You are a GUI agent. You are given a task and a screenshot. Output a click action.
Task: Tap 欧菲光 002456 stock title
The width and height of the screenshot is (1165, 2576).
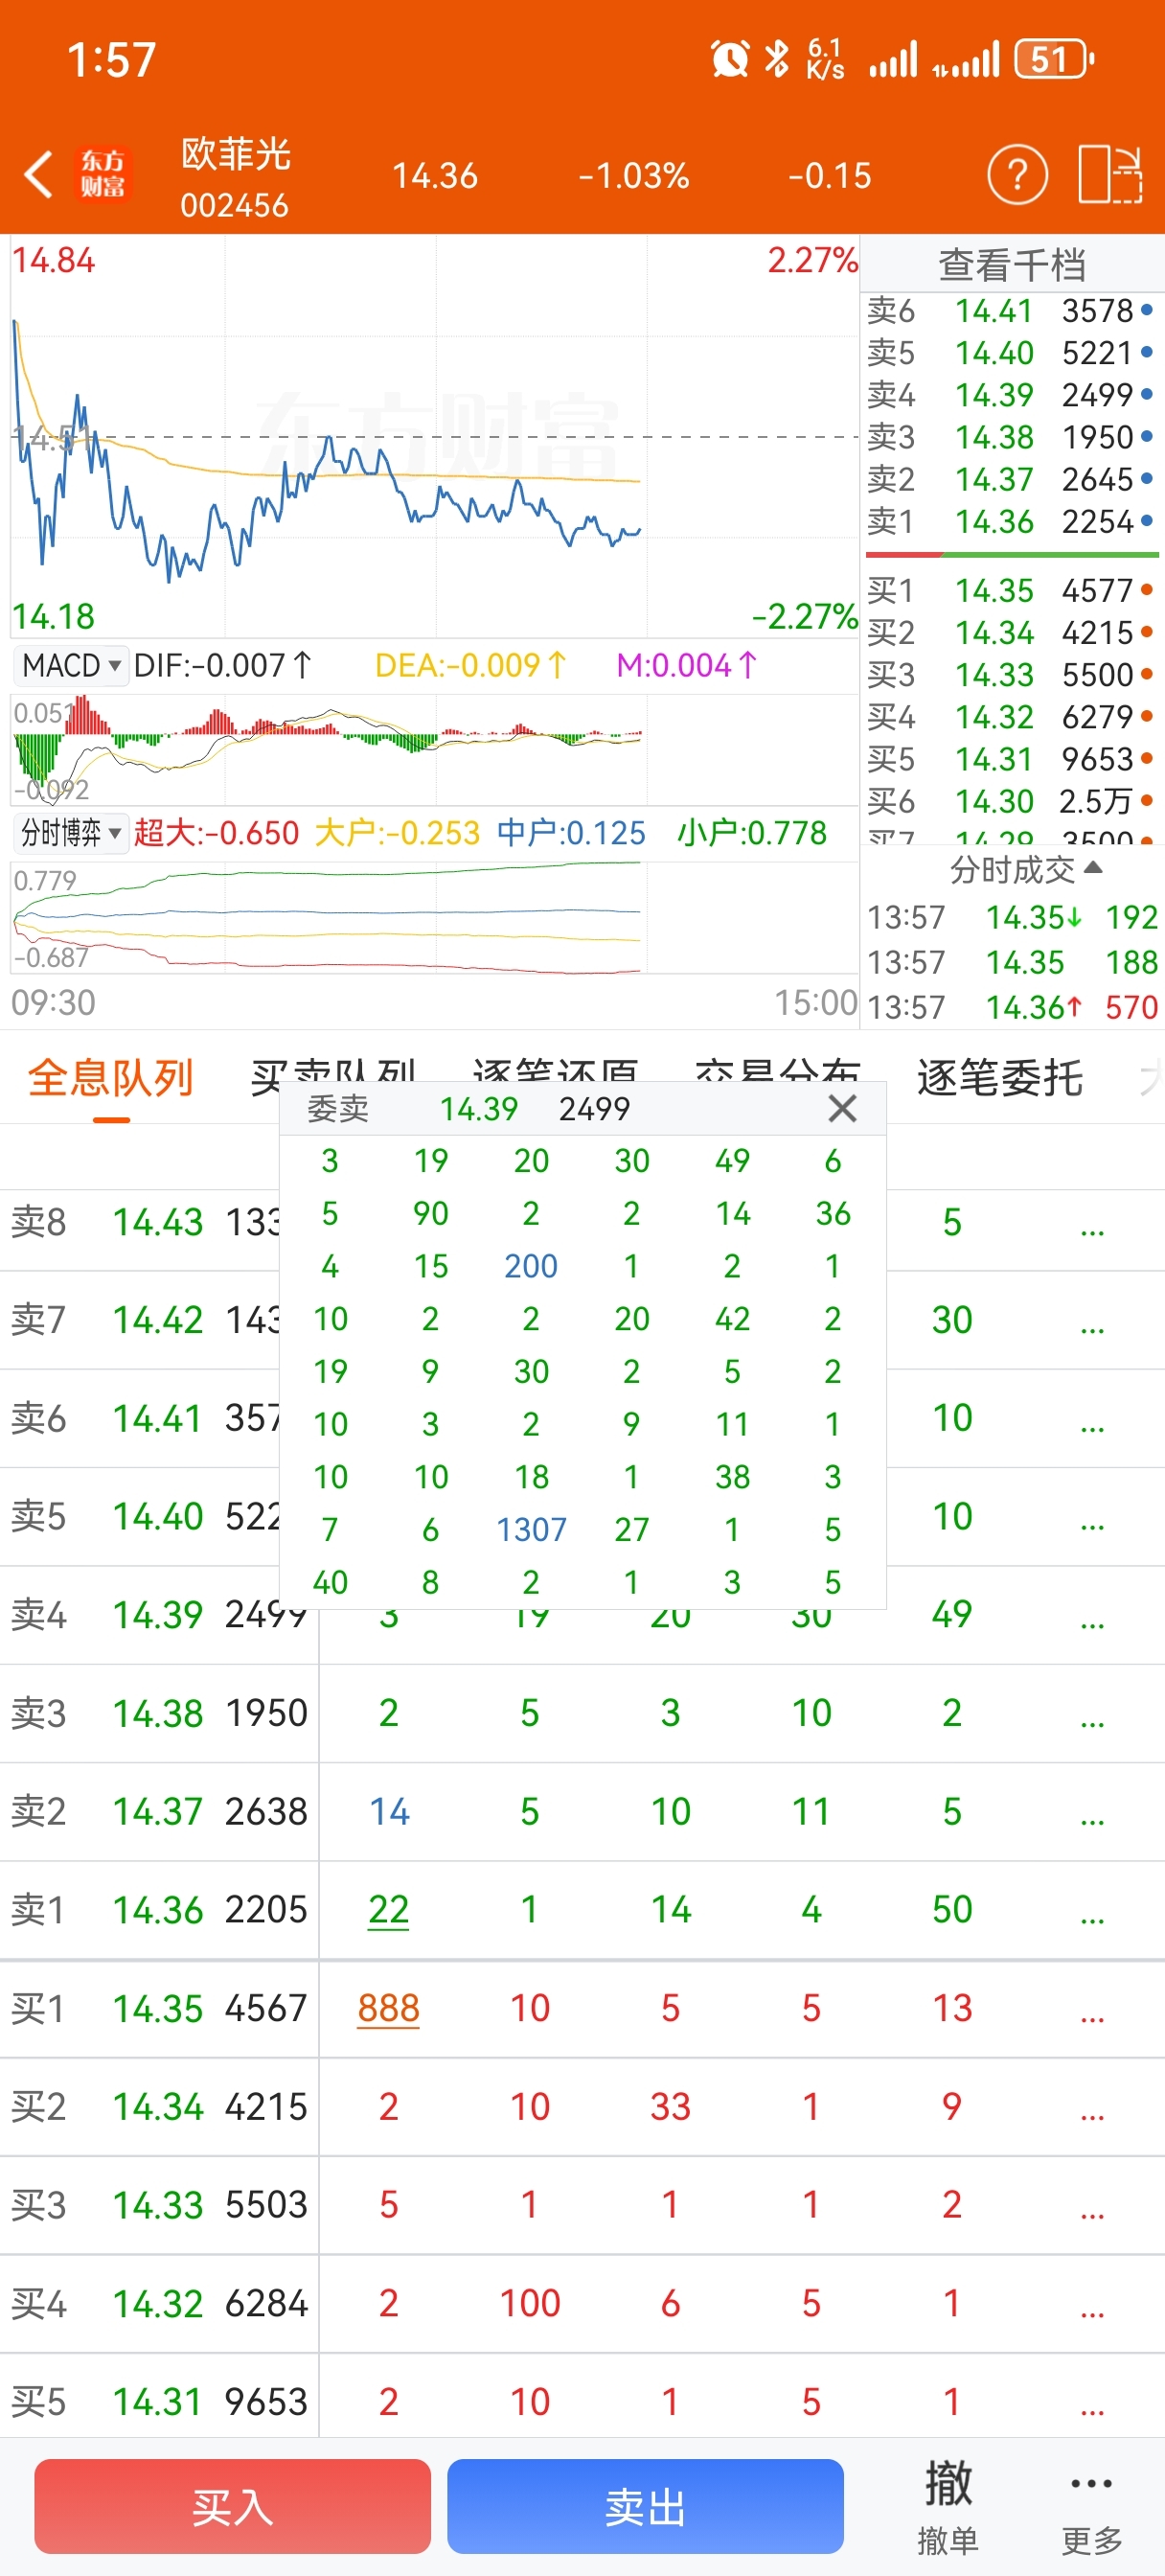(235, 177)
